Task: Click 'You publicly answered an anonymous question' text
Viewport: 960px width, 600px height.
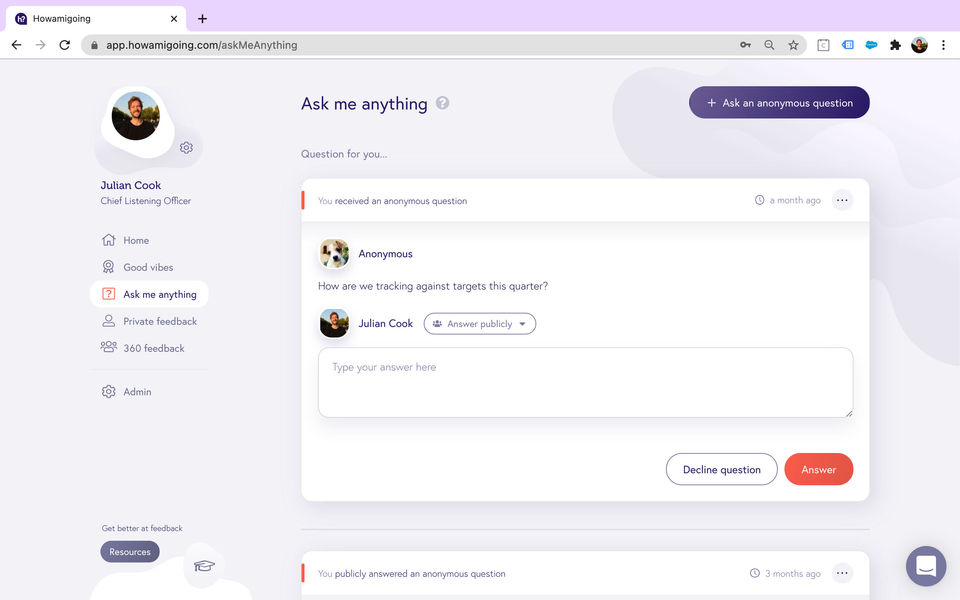Action: tap(411, 574)
